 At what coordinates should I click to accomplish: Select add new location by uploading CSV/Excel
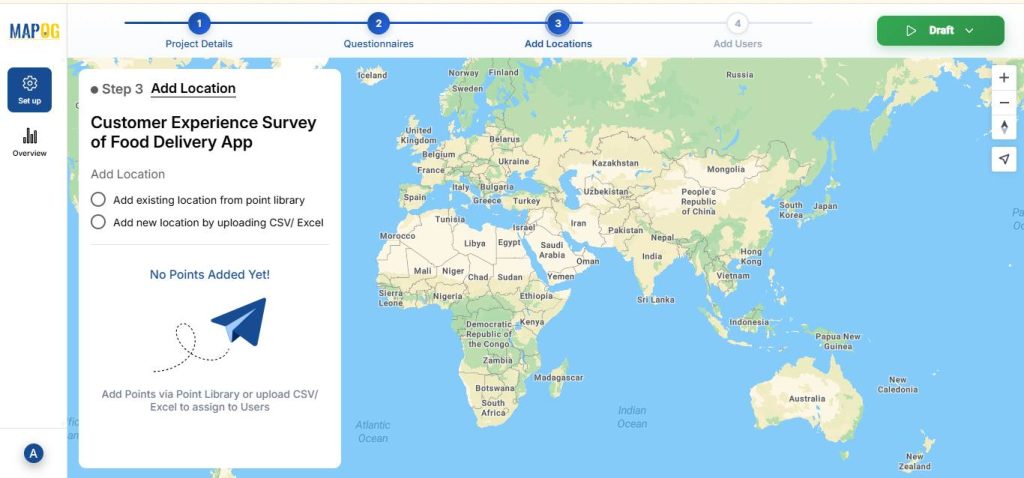[98, 222]
